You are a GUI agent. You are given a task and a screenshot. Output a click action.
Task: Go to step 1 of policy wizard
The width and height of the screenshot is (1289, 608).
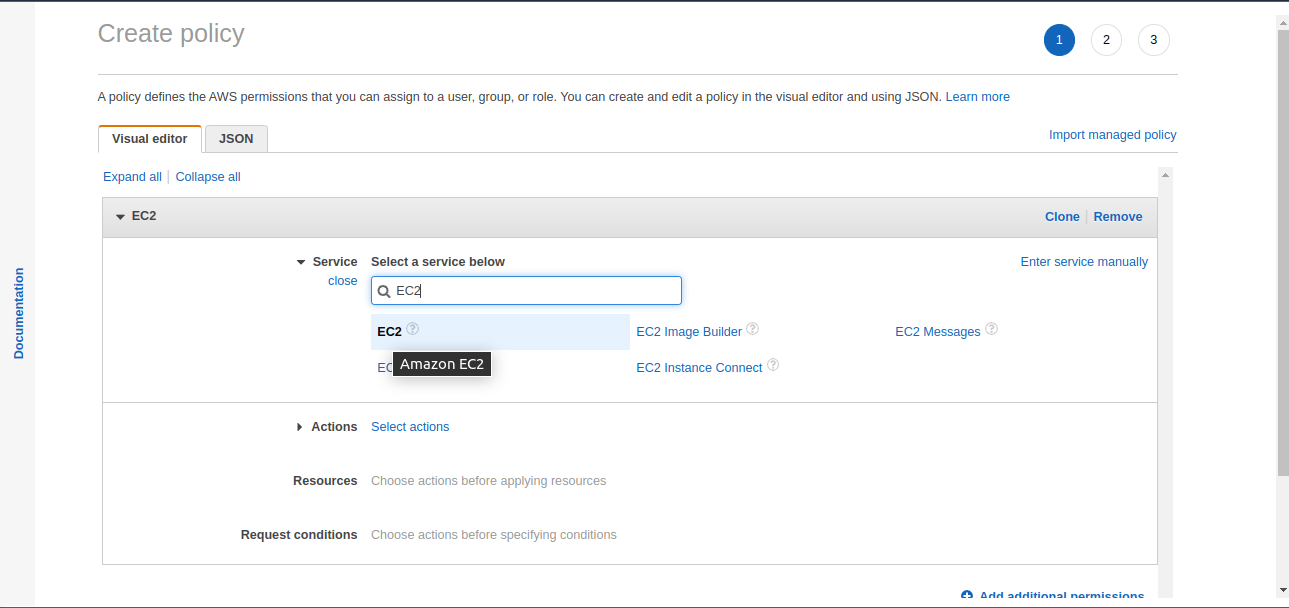[1059, 40]
